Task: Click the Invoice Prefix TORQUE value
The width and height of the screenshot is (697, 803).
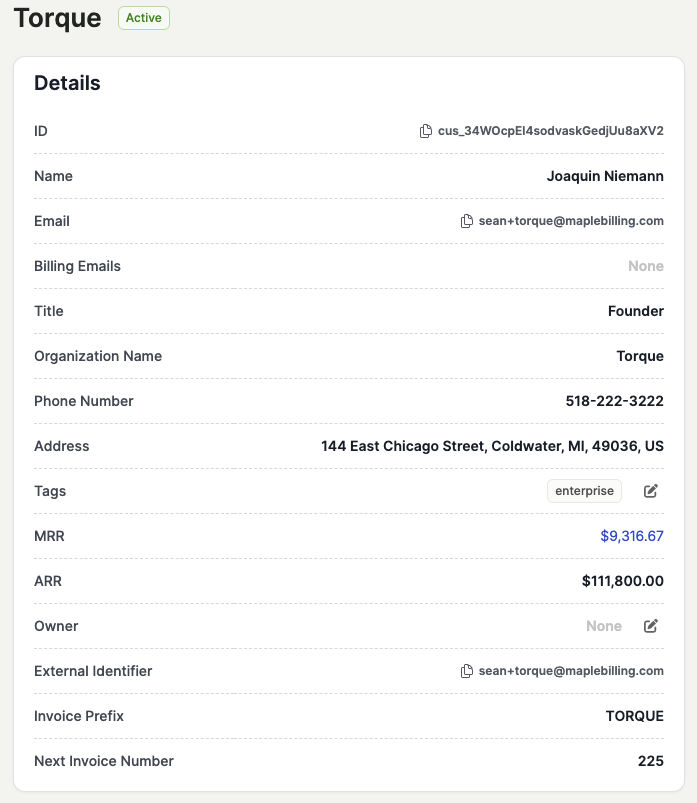Action: tap(635, 716)
